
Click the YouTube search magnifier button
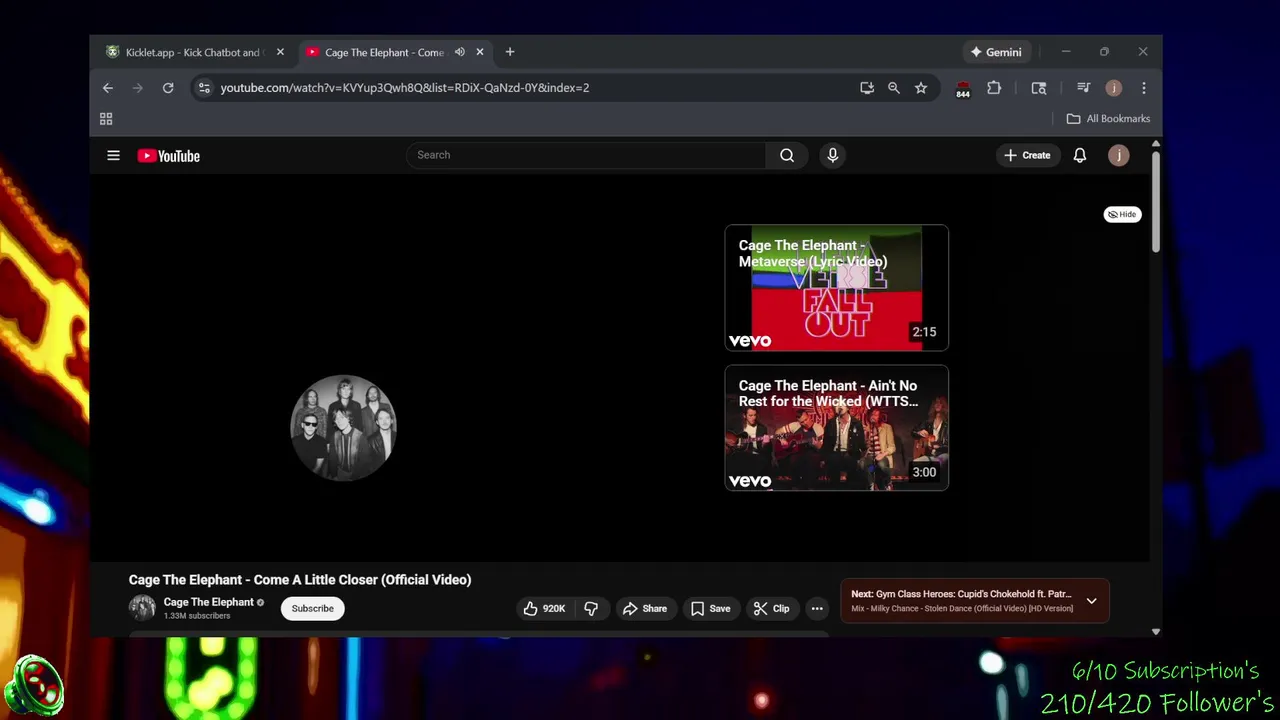coord(787,155)
